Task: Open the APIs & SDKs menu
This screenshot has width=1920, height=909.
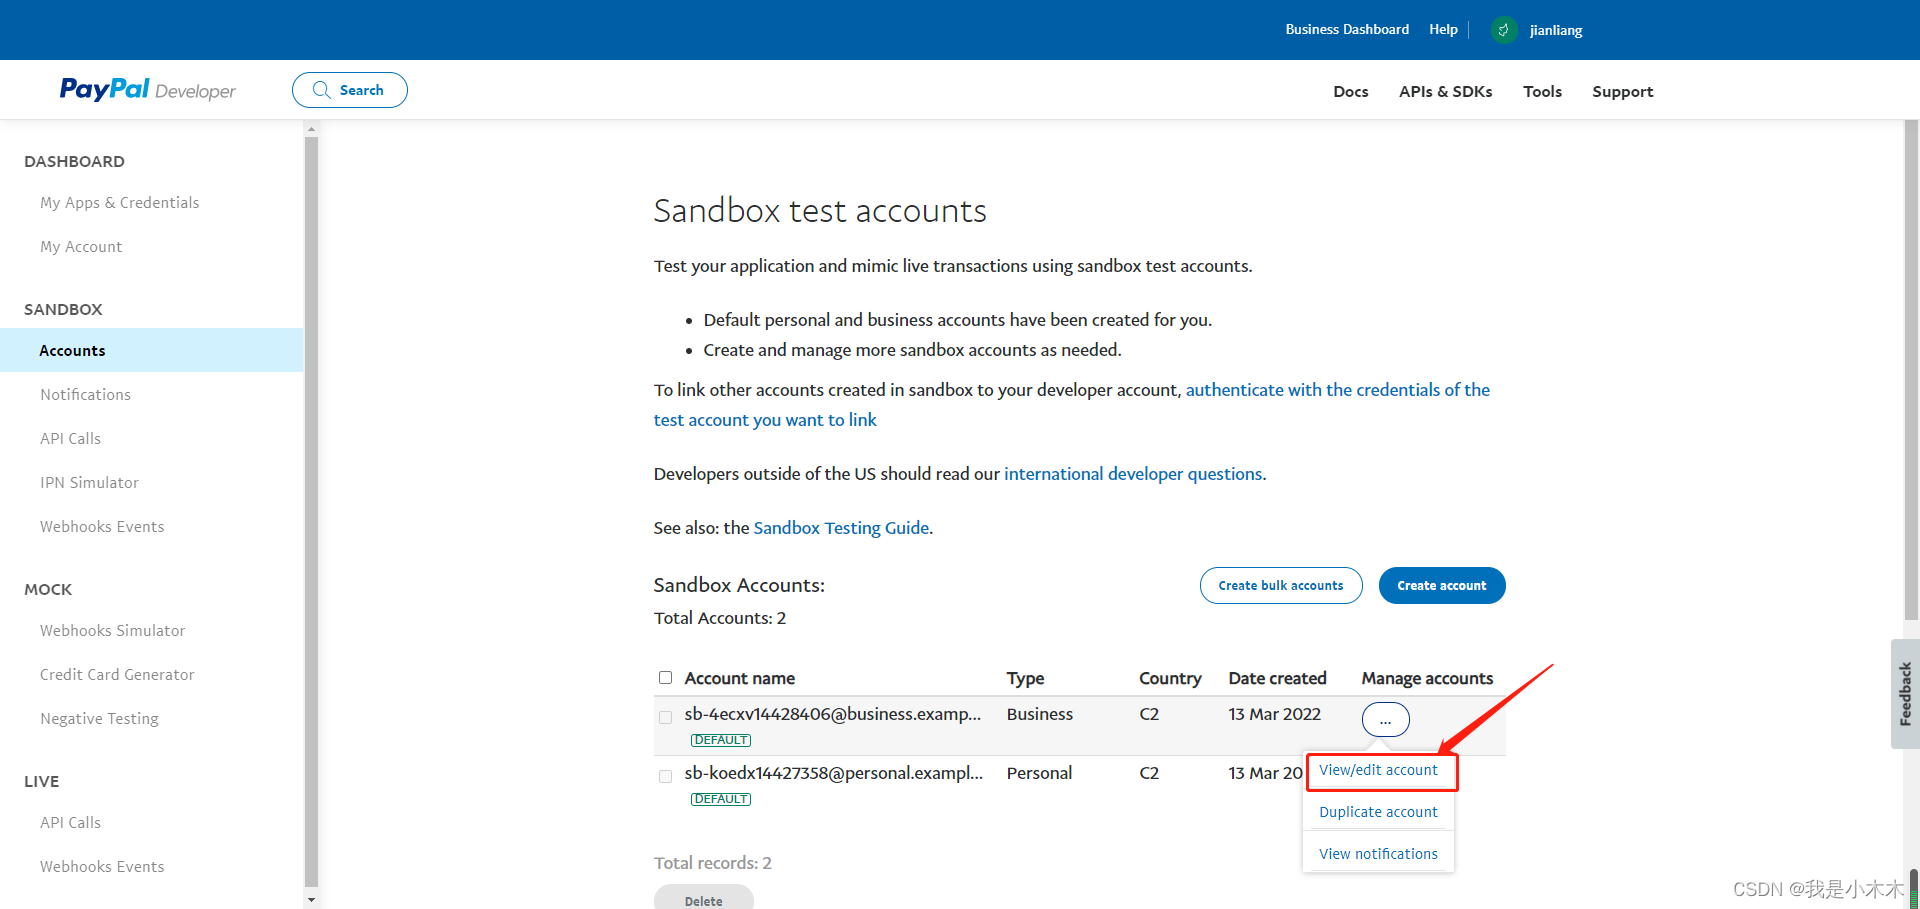Action: pos(1445,91)
